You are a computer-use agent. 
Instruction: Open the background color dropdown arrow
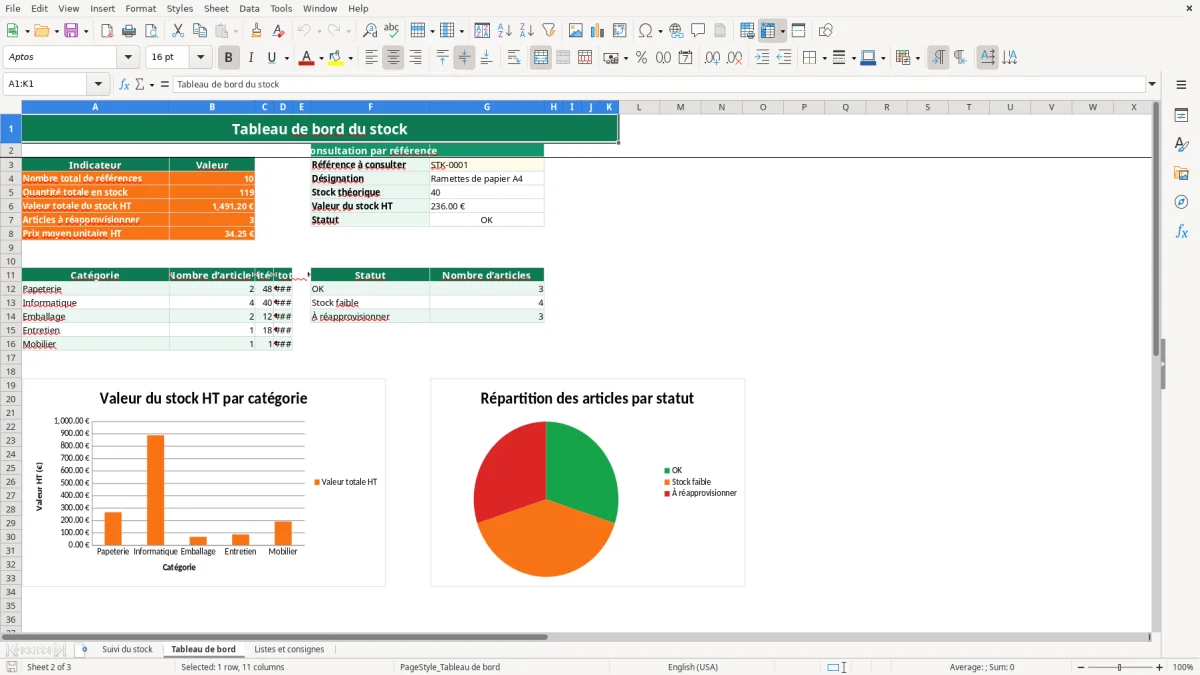tap(350, 58)
